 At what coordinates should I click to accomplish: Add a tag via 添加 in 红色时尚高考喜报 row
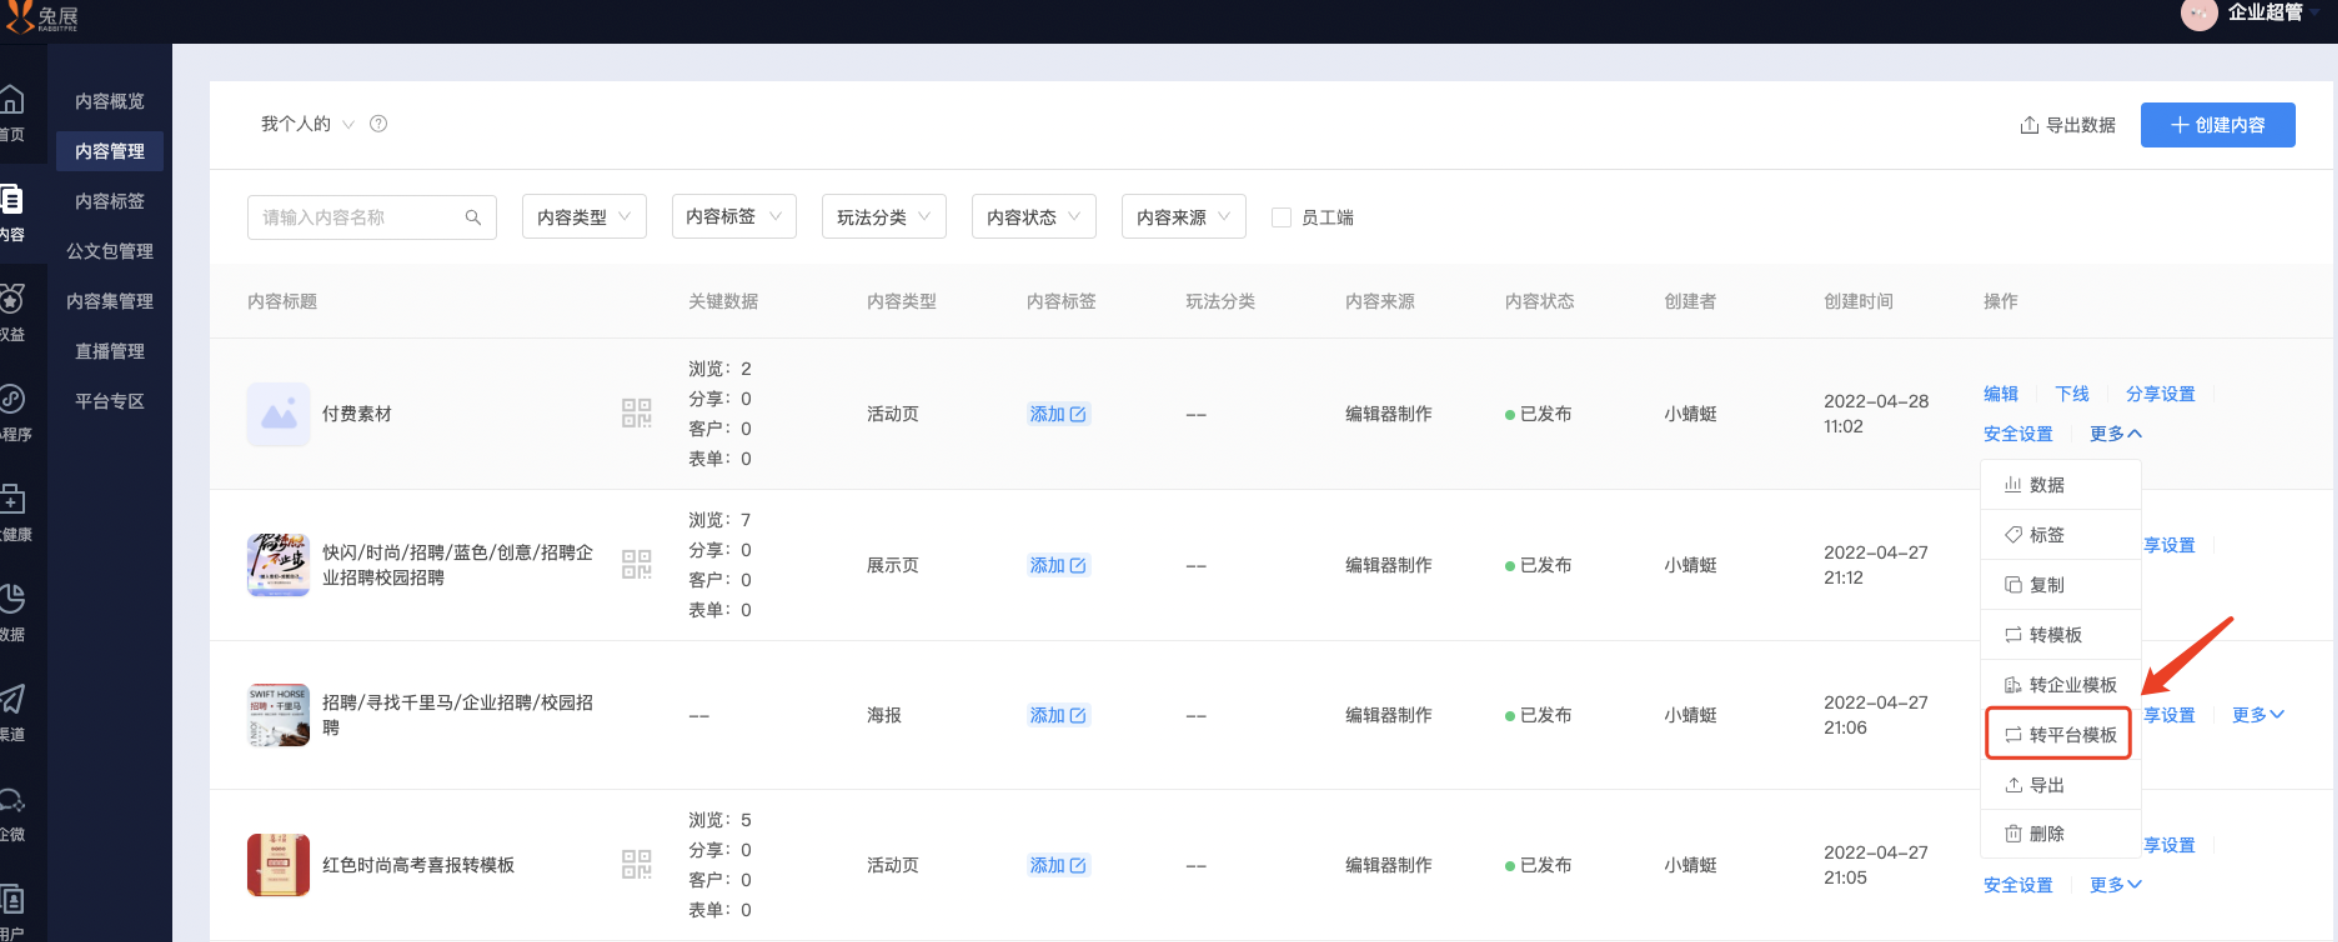click(1058, 865)
